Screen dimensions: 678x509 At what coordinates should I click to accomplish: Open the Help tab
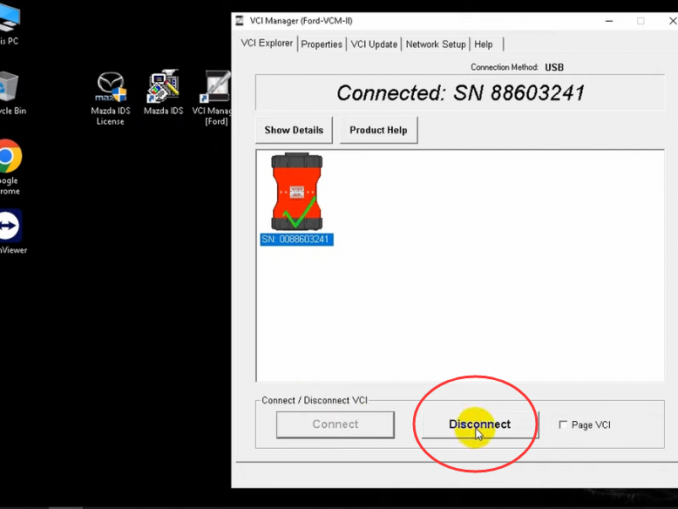(x=483, y=44)
